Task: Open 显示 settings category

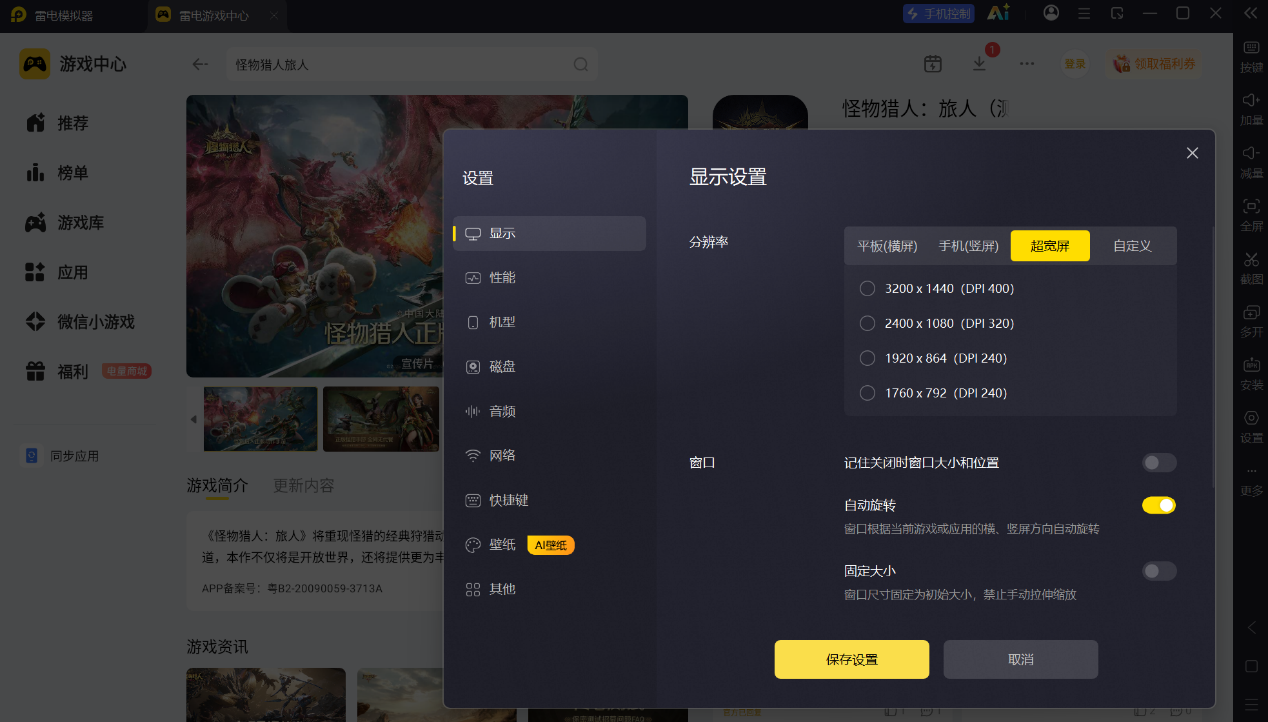Action: coord(549,233)
